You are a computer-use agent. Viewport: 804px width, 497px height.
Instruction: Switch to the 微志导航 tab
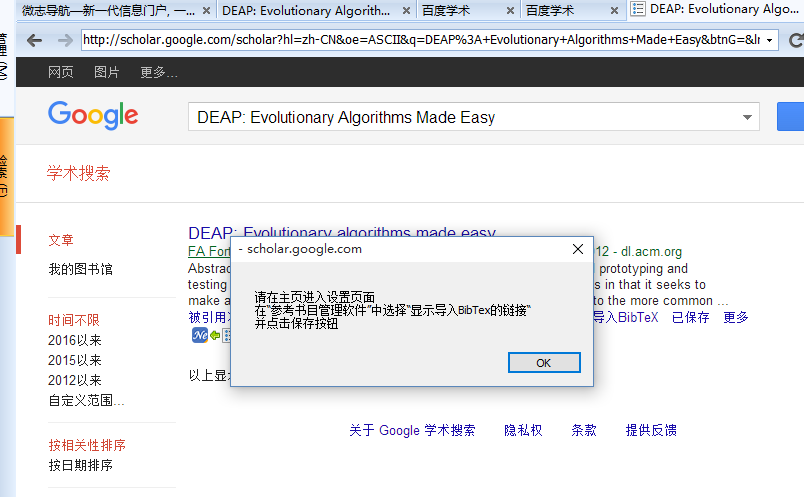(108, 11)
